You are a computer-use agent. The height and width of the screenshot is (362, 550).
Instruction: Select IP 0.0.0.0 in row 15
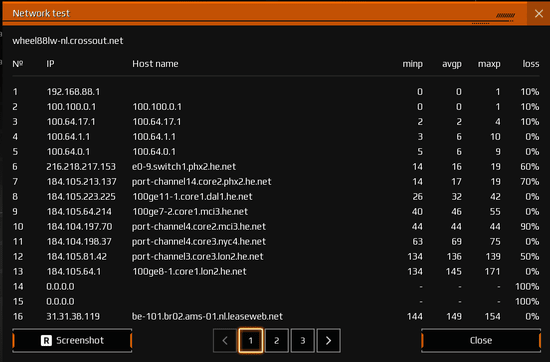[60, 302]
